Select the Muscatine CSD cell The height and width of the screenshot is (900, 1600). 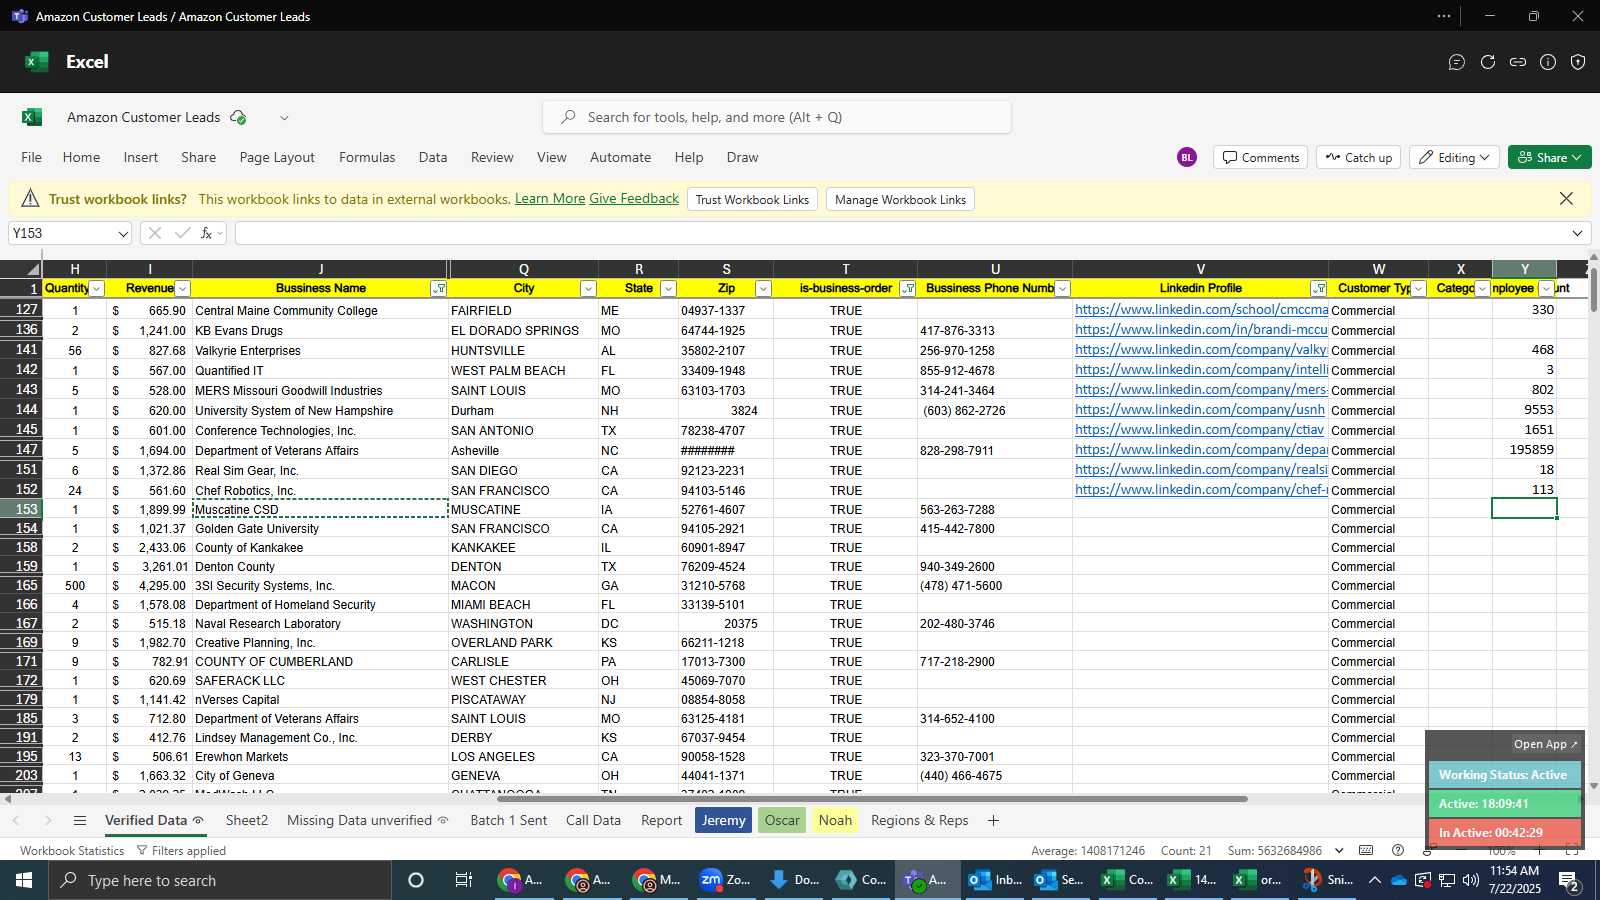pos(320,509)
